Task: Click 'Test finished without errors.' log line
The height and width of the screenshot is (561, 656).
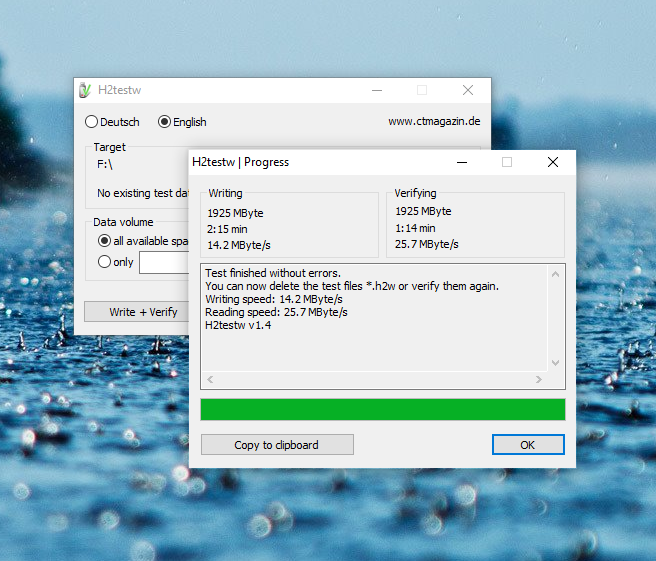Action: 273,273
